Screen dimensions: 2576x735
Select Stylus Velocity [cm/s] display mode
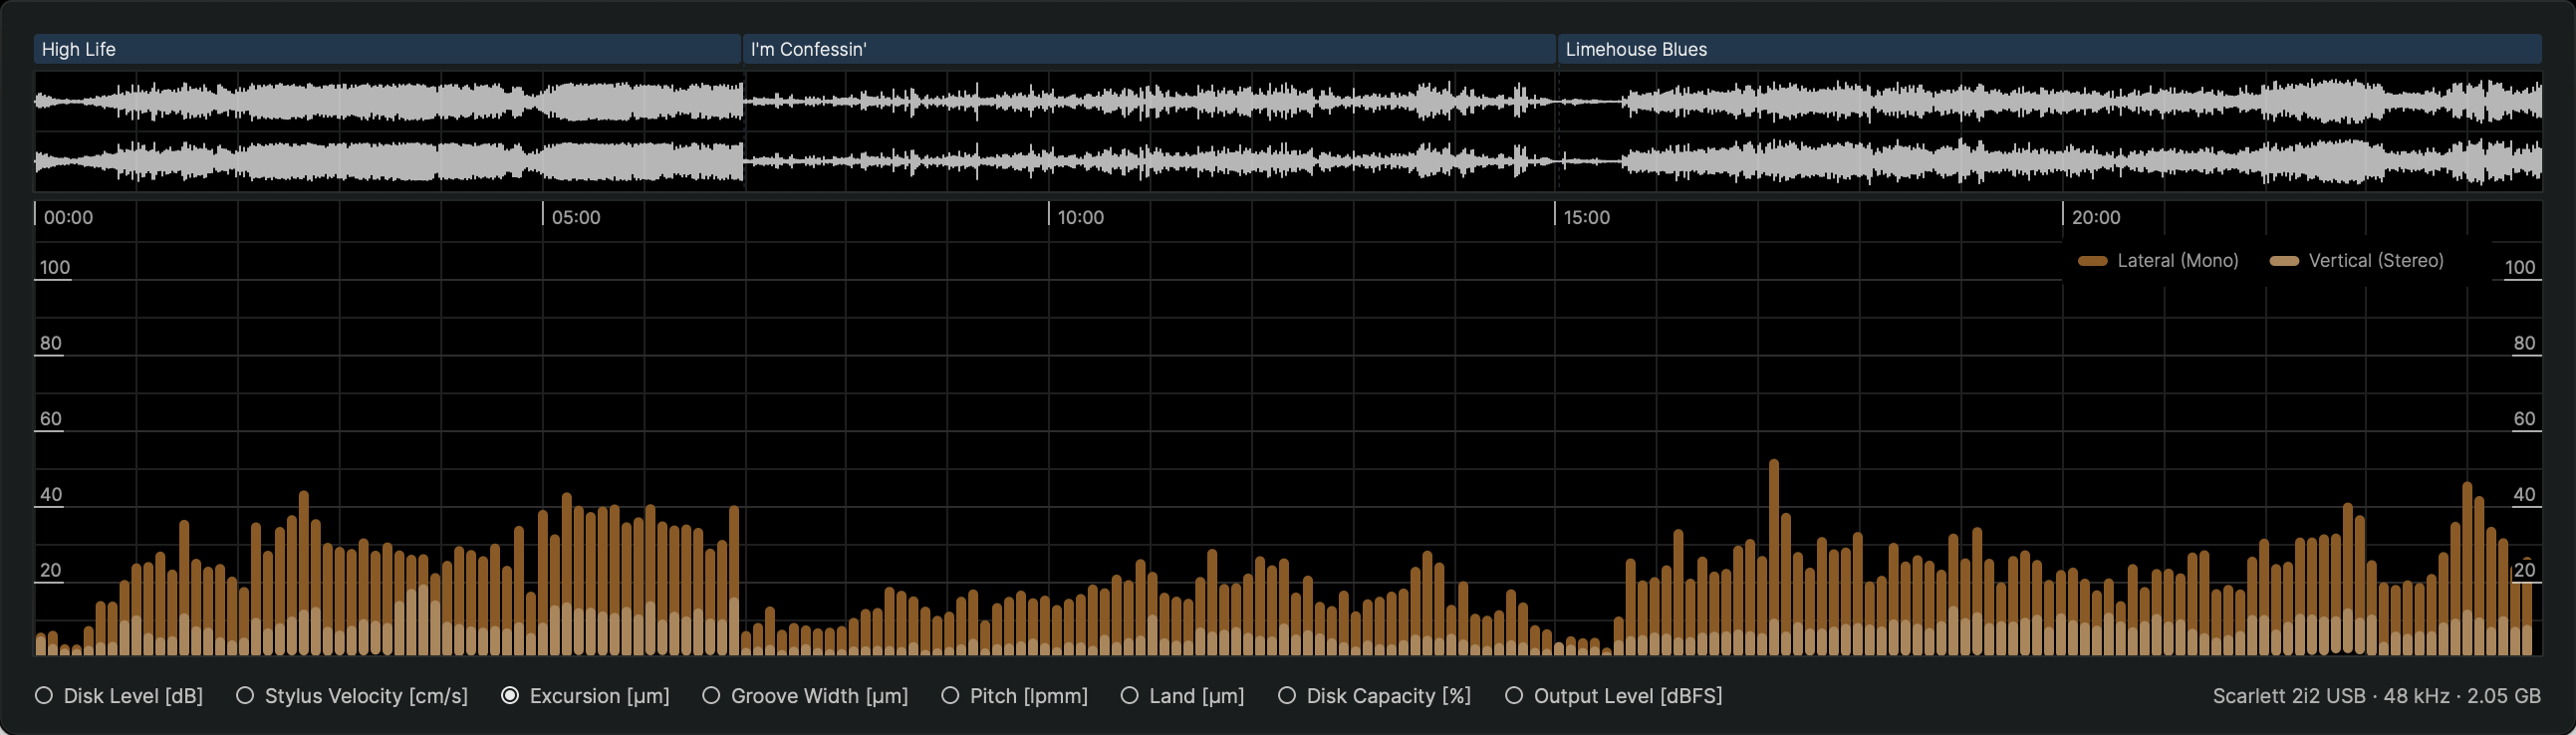click(245, 696)
